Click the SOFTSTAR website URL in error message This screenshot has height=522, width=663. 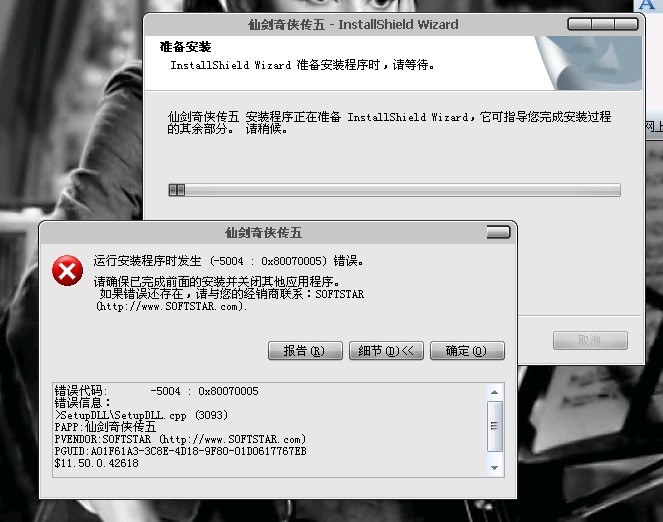[171, 306]
